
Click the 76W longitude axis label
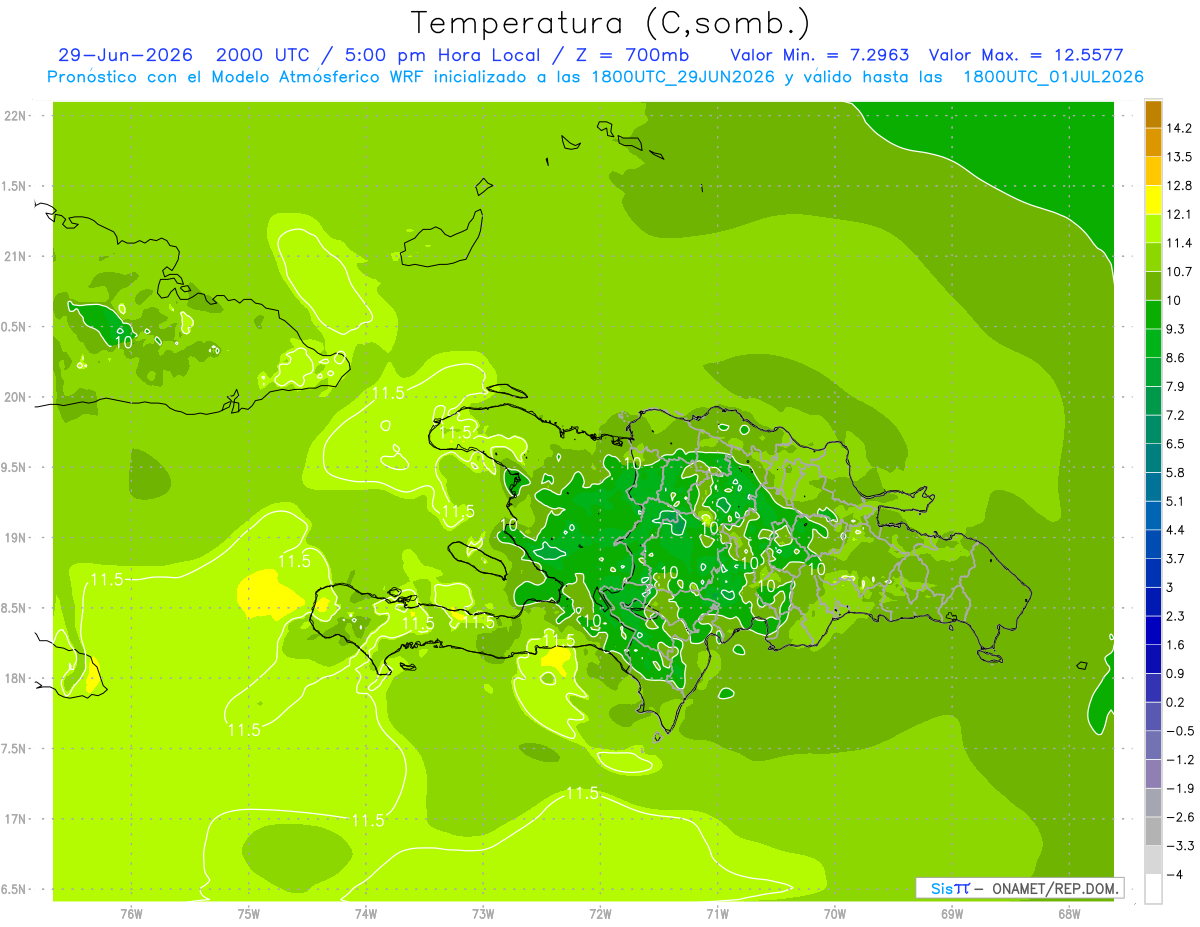pyautogui.click(x=131, y=914)
